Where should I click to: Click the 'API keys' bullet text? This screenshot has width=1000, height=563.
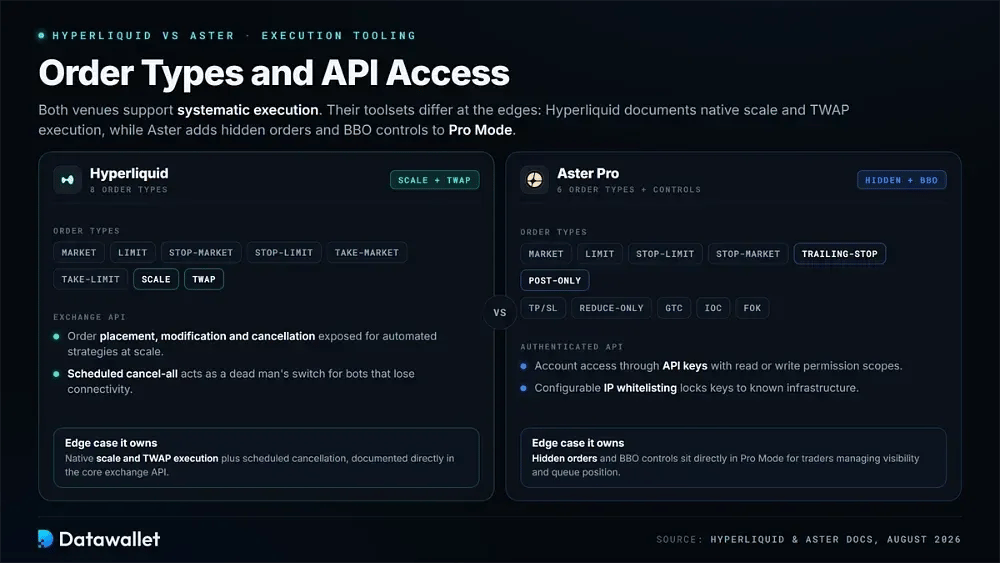685,366
